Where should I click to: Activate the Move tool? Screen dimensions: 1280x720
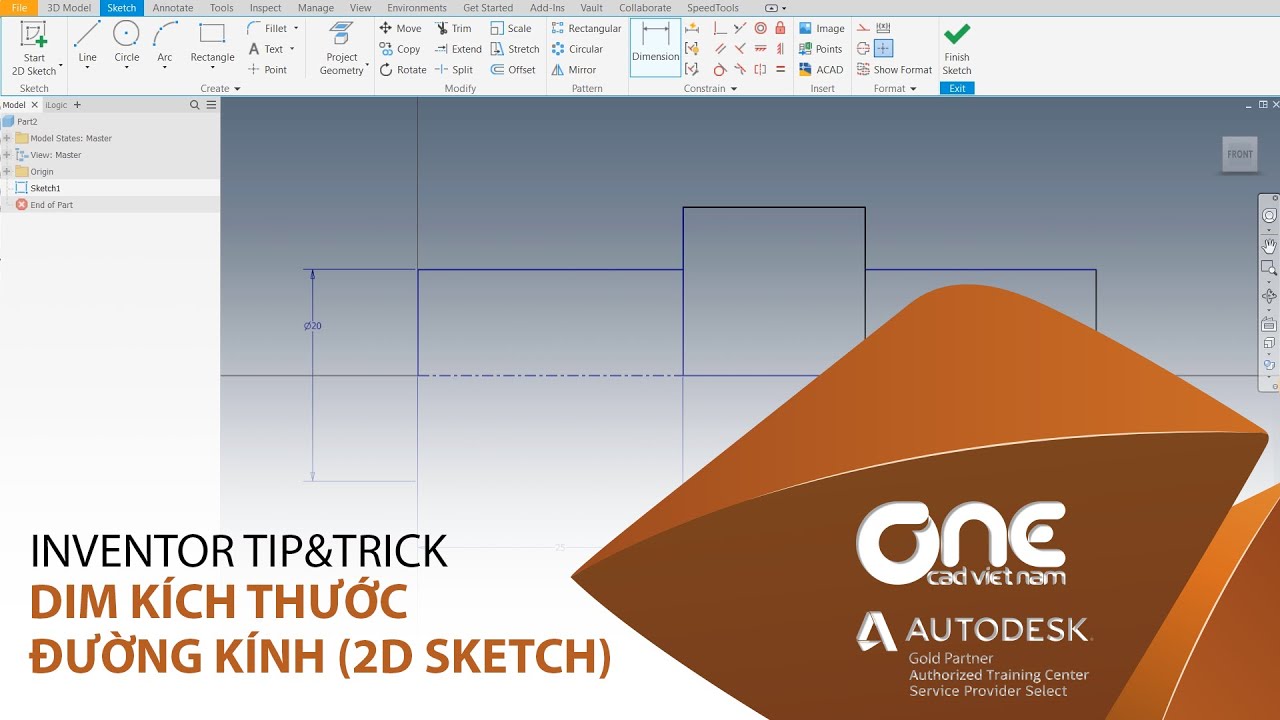click(400, 28)
